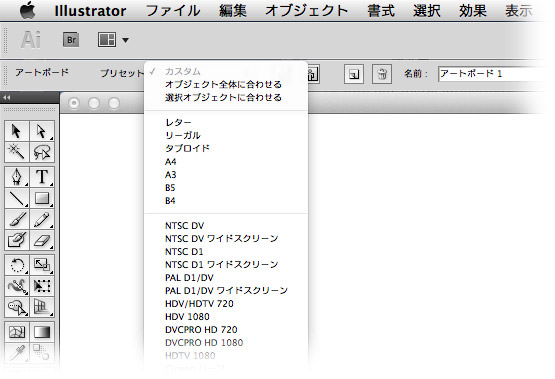
Task: Click the Delete Artboard trash icon
Action: click(x=382, y=74)
